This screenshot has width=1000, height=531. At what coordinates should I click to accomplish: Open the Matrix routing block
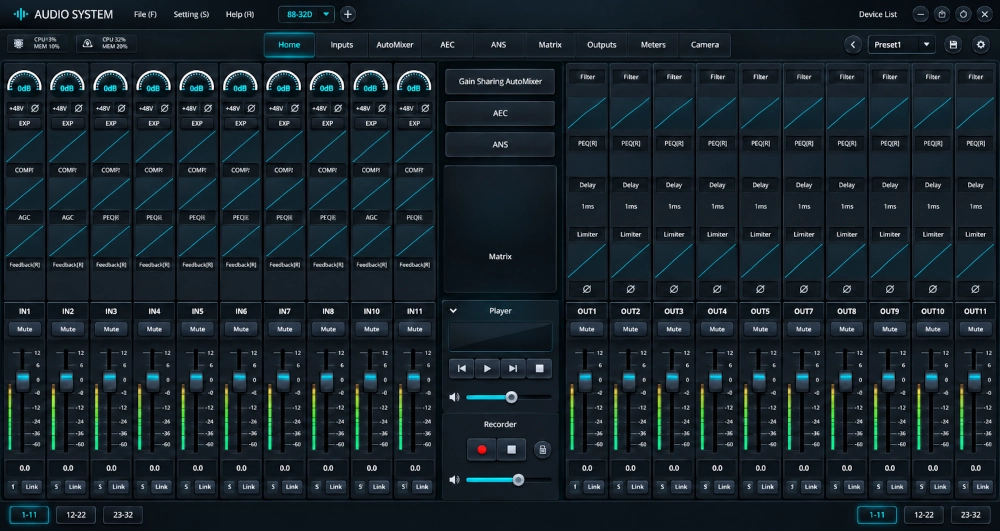(500, 229)
